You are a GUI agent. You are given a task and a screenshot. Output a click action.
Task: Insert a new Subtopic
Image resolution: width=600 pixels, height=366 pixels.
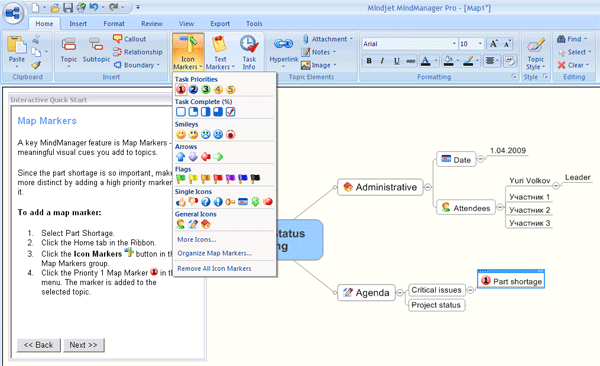tap(96, 52)
